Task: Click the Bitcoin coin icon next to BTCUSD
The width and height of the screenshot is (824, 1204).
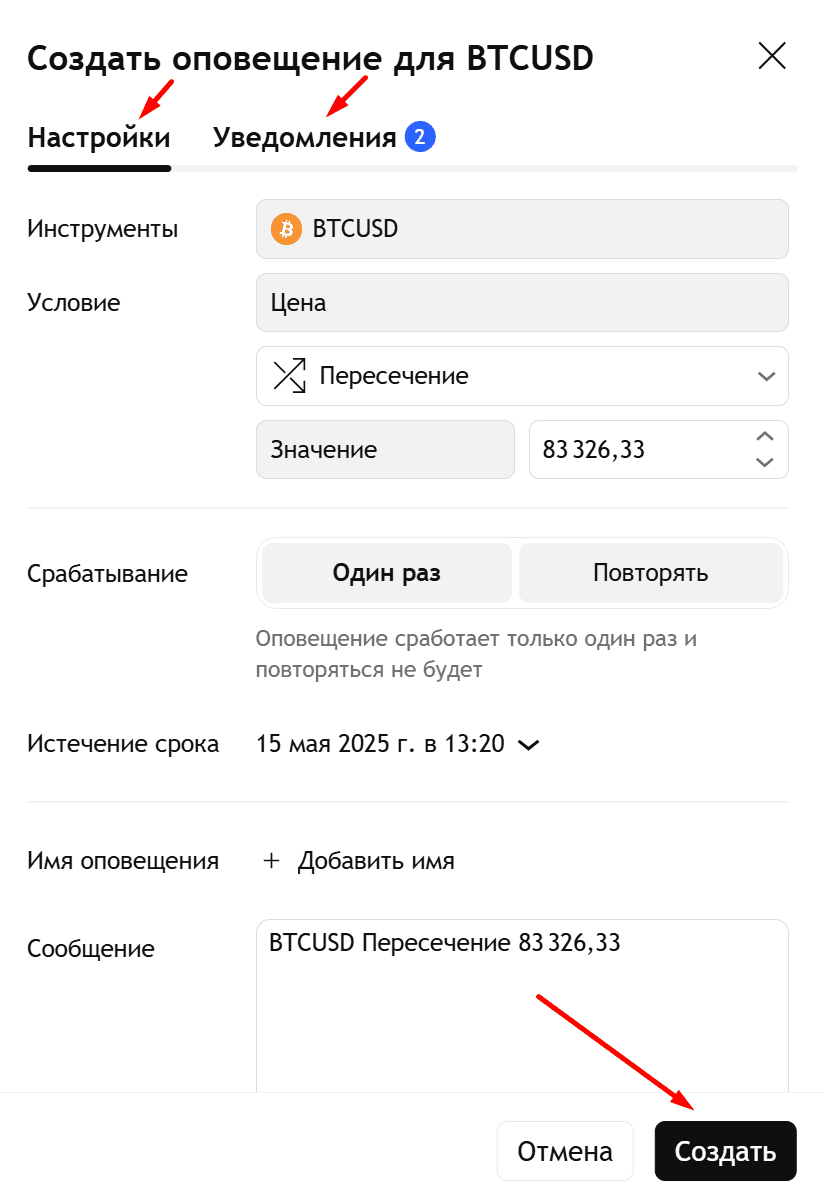Action: [x=287, y=229]
